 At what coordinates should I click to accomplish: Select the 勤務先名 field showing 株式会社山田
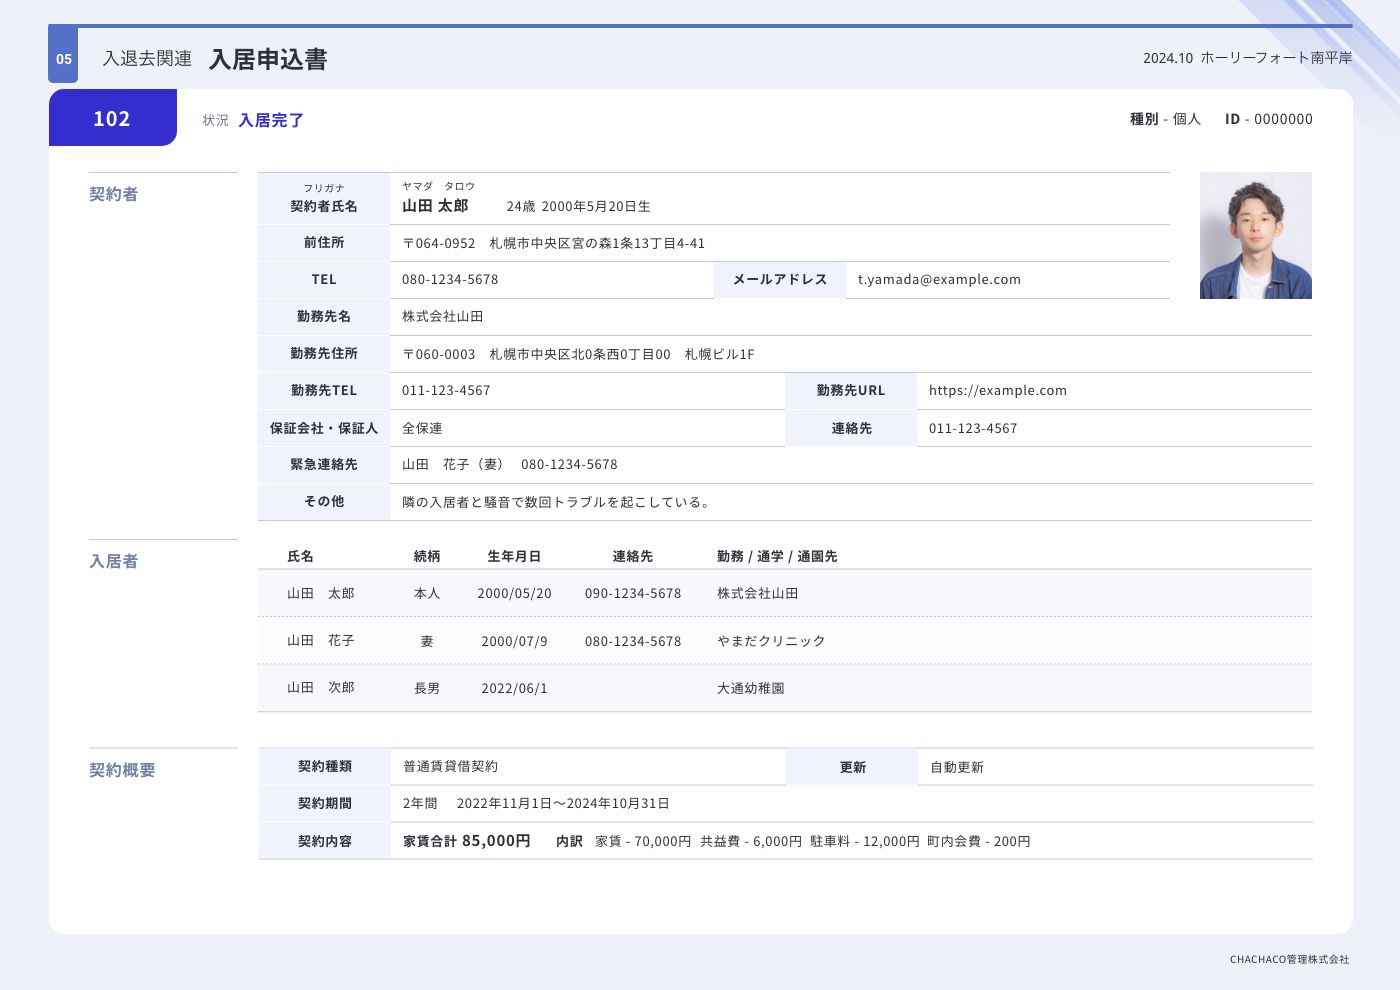coord(443,317)
